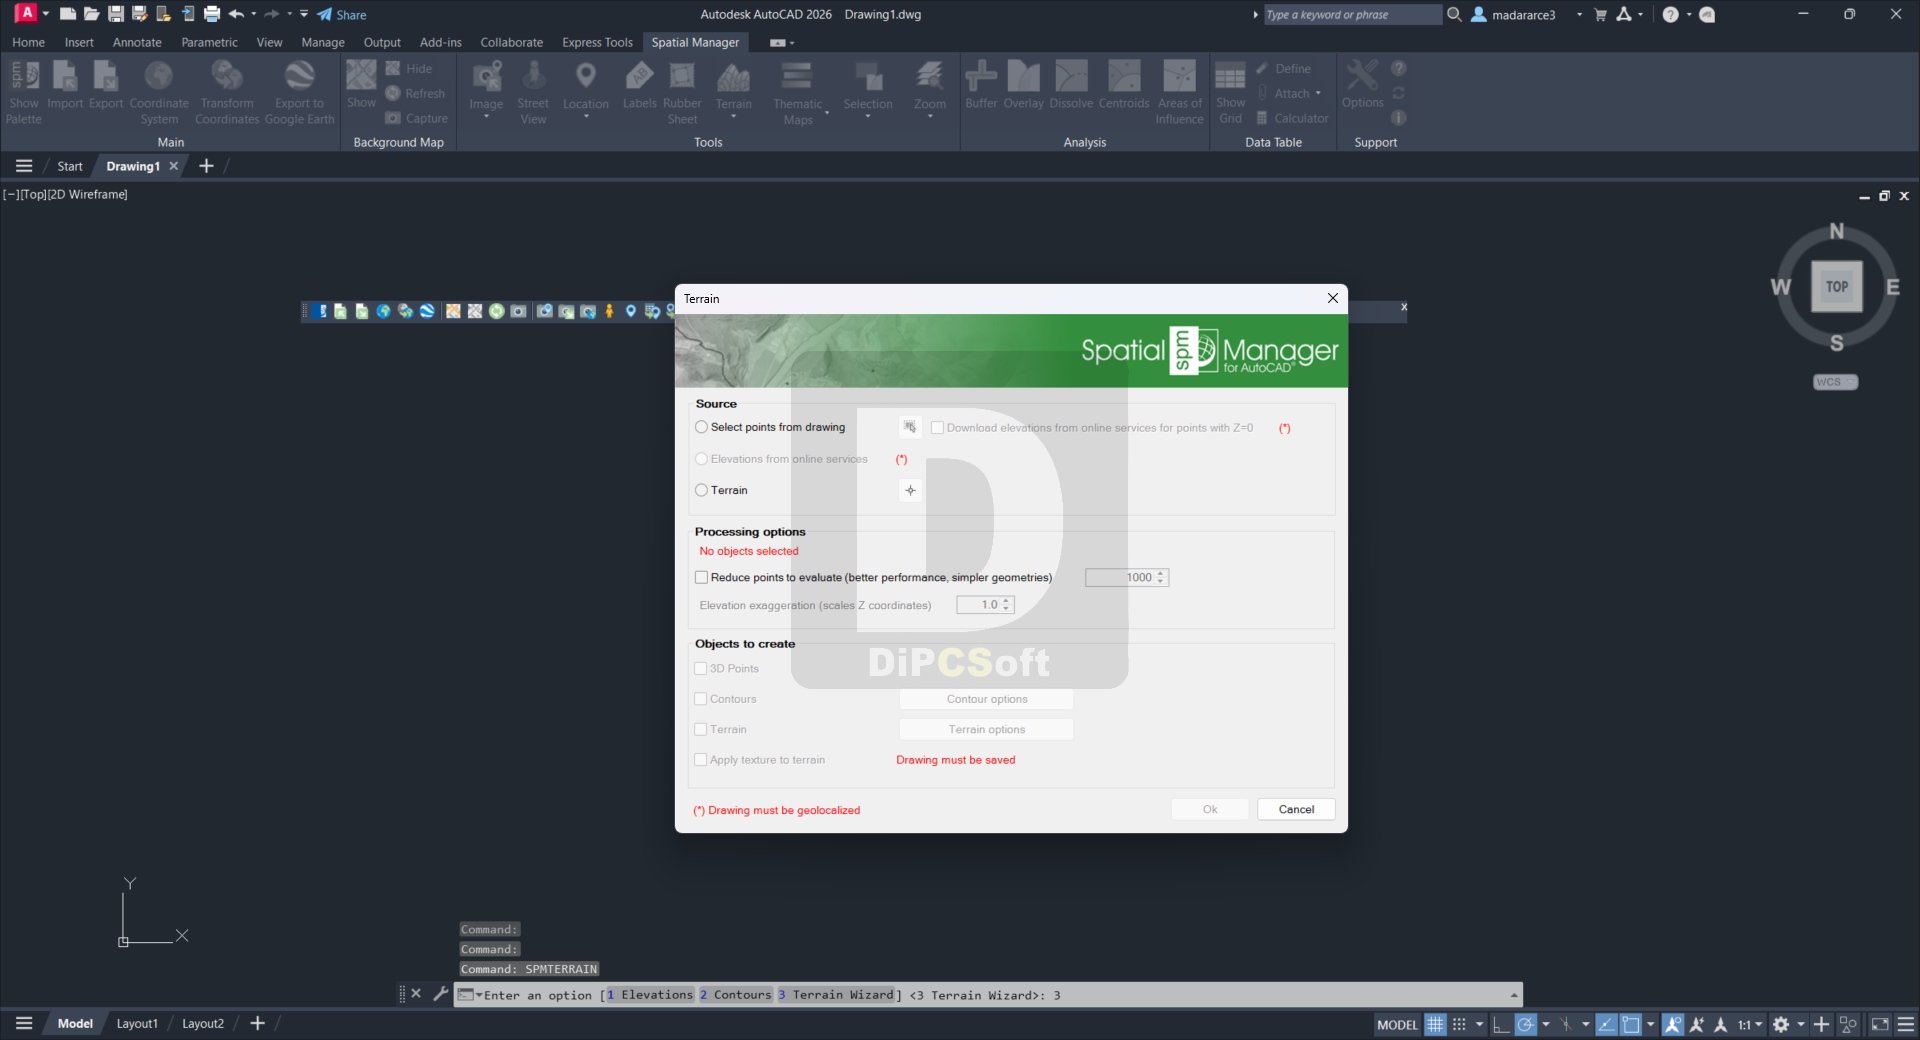Expand the Image tool dropdown
1920x1040 pixels.
click(x=486, y=117)
